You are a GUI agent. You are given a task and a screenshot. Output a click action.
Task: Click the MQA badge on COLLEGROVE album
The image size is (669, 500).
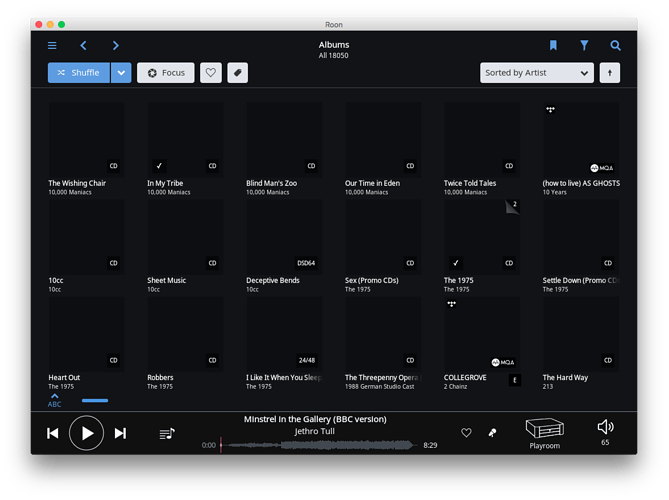click(503, 362)
